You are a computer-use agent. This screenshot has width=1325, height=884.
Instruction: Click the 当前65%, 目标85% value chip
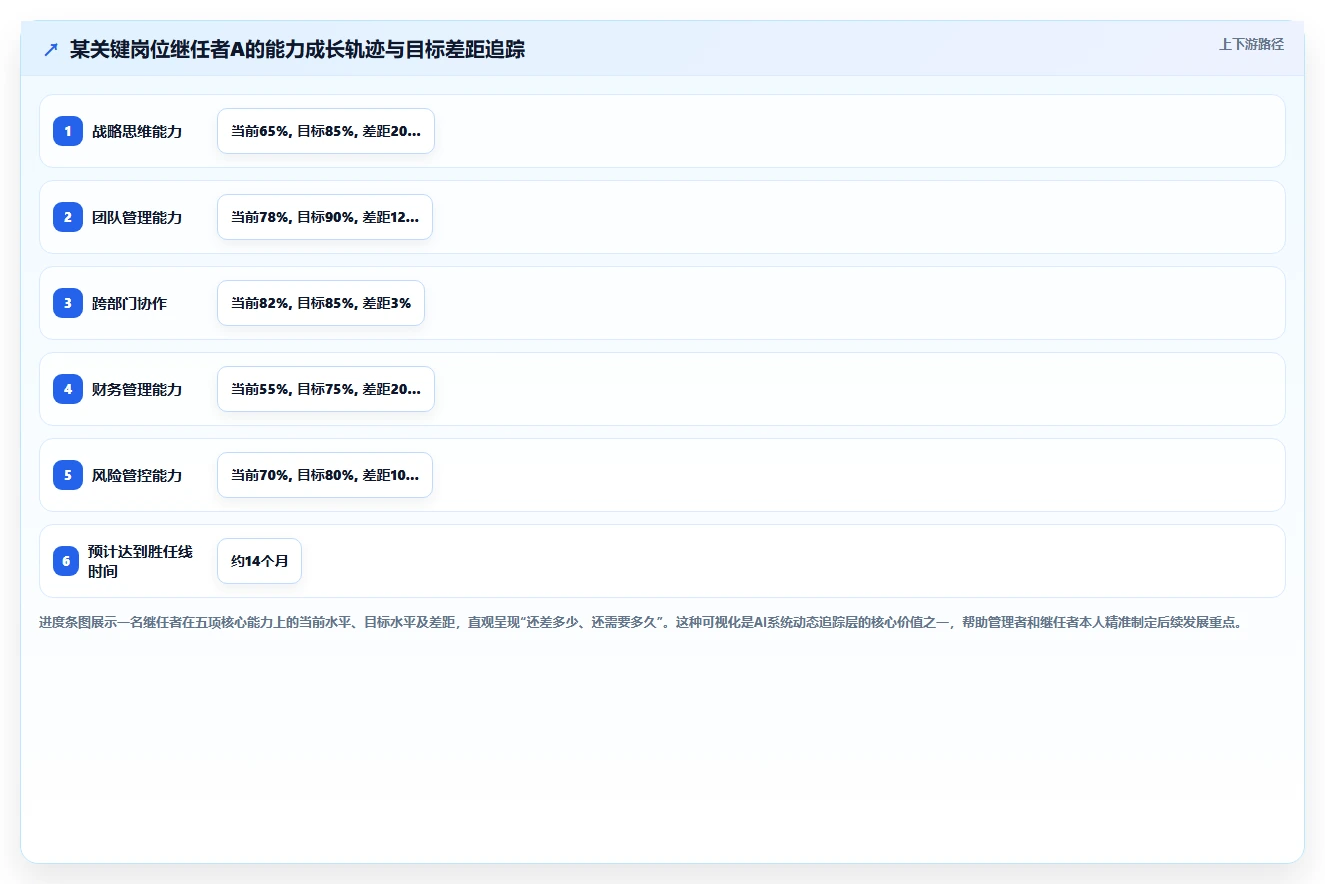[x=326, y=131]
